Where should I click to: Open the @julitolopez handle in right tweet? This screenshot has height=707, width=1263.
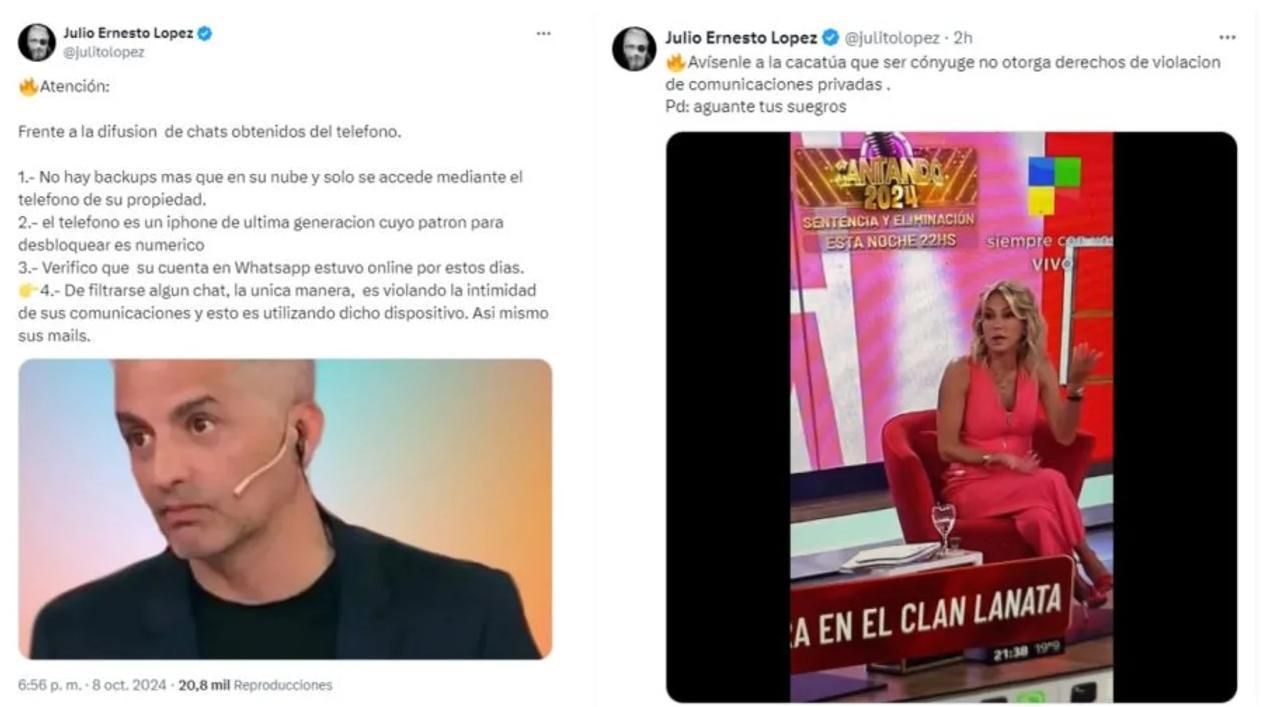[892, 38]
